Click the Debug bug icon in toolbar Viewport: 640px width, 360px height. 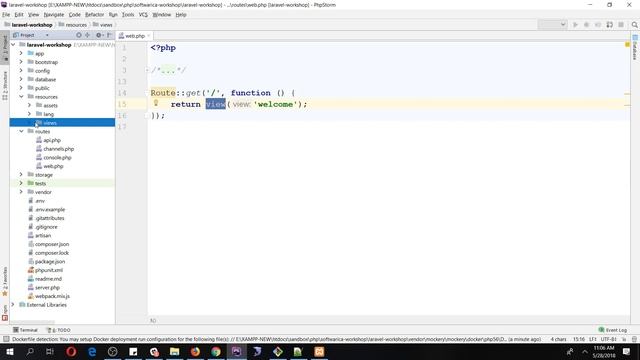tap(587, 25)
